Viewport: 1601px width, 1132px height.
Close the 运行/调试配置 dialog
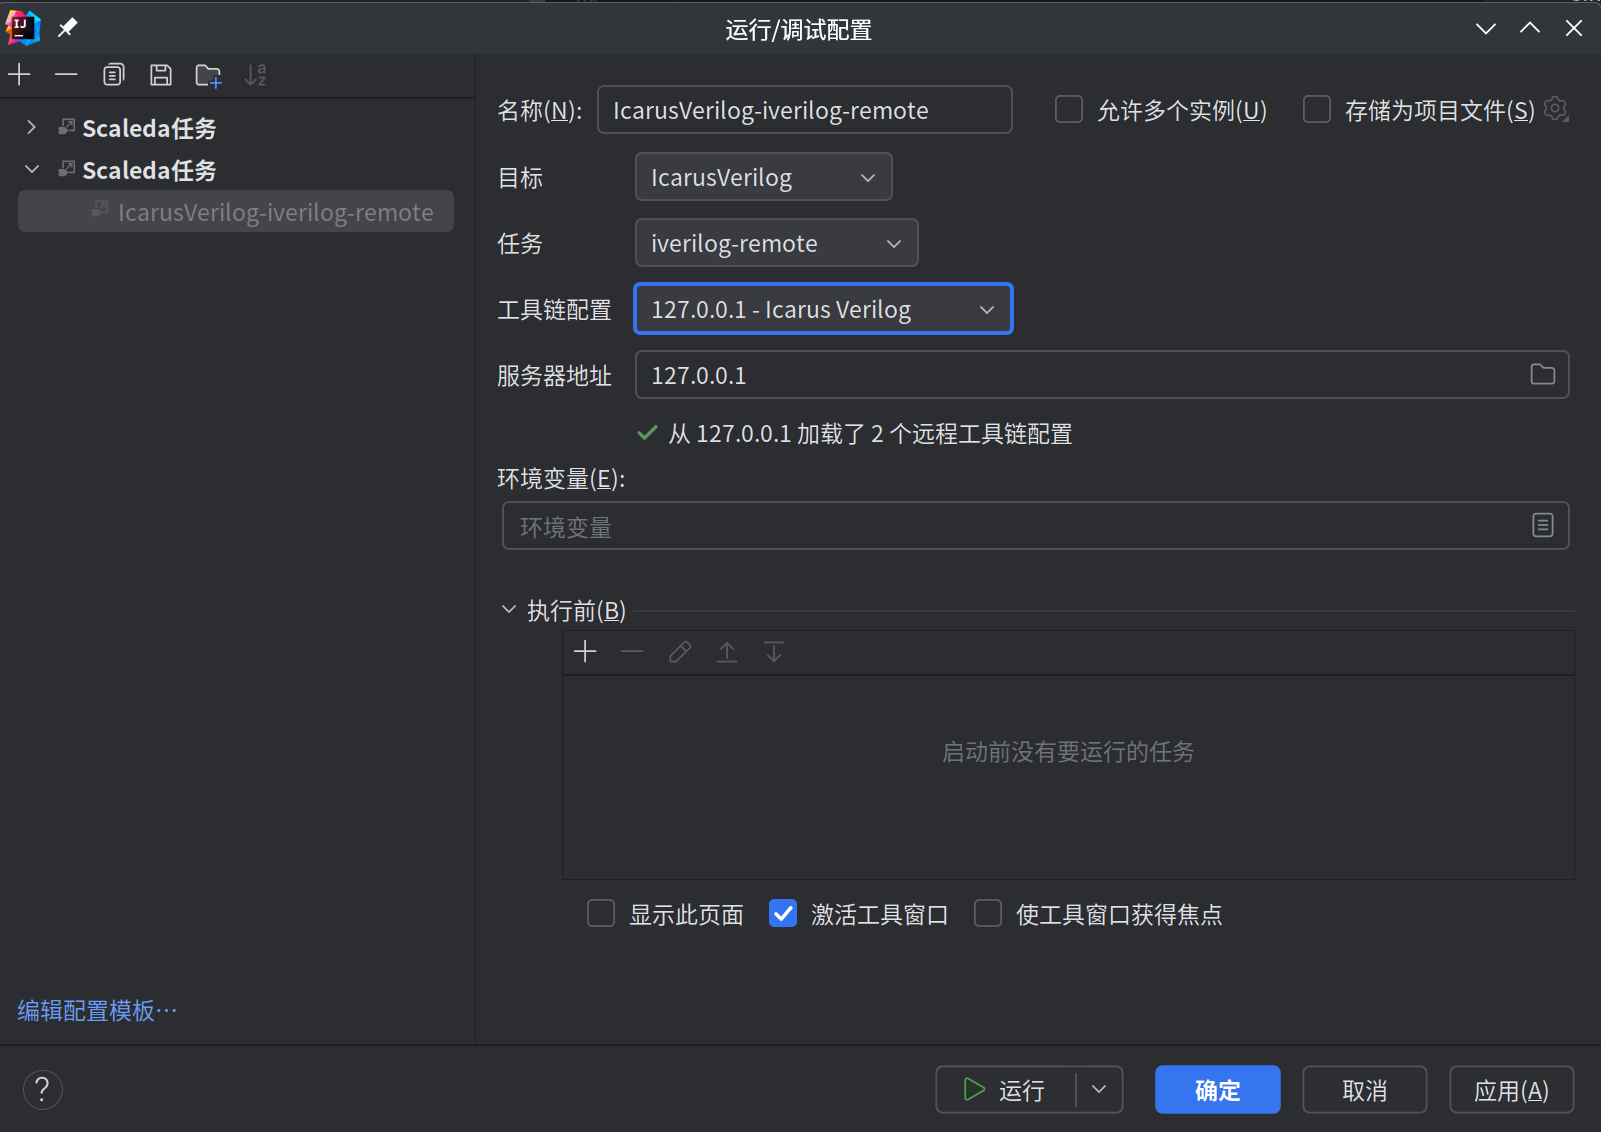1574,28
